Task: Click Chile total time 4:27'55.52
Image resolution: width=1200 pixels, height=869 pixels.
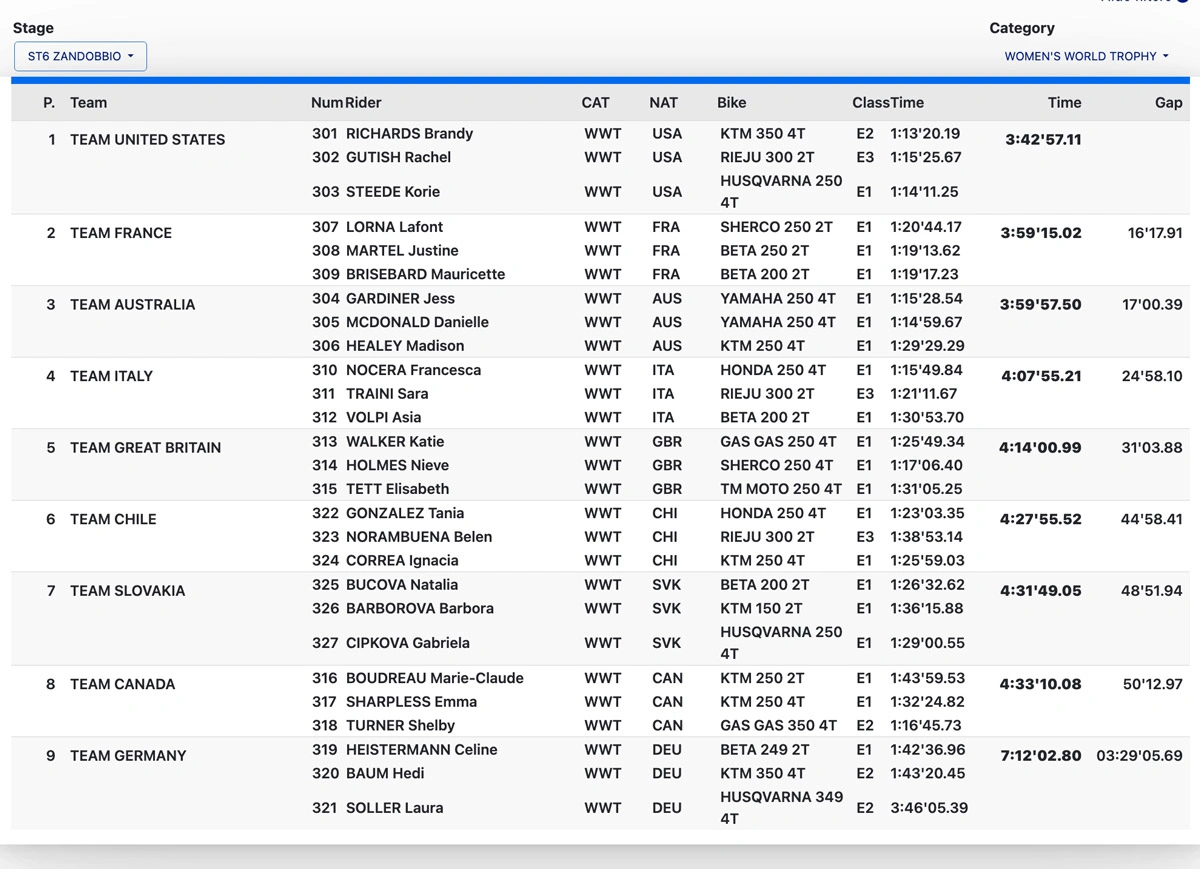Action: tap(1041, 520)
